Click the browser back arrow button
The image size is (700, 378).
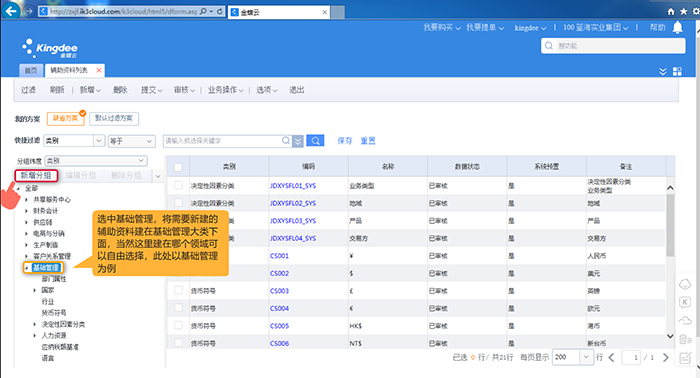tap(11, 11)
